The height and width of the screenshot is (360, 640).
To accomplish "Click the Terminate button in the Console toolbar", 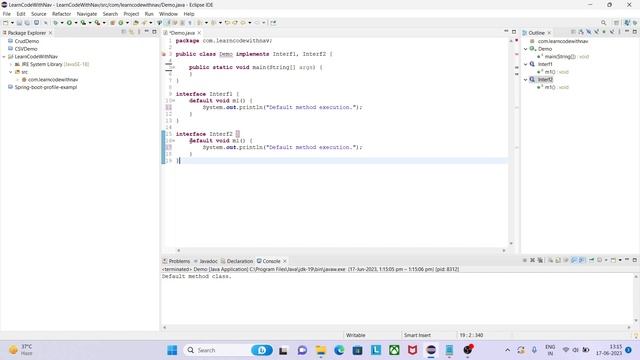I will click(x=525, y=260).
